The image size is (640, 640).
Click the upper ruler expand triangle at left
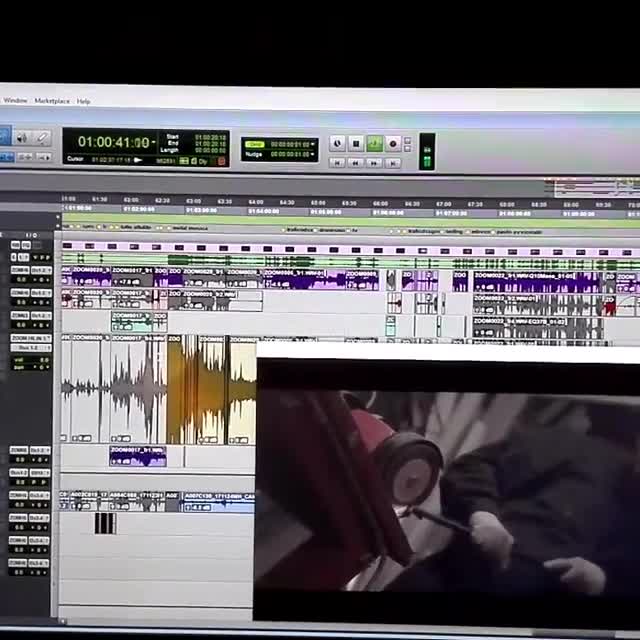[58, 218]
